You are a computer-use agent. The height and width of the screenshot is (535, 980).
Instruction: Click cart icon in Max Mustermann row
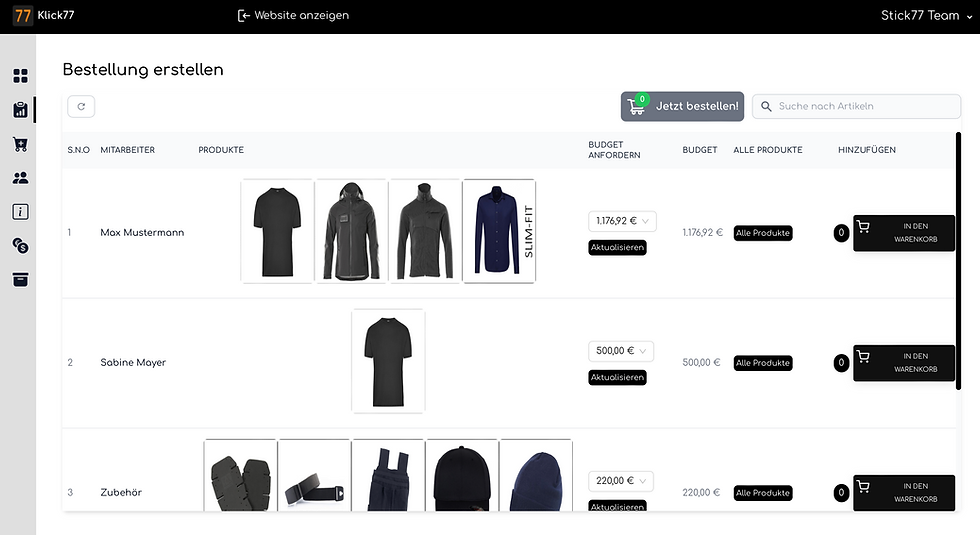[x=863, y=226]
